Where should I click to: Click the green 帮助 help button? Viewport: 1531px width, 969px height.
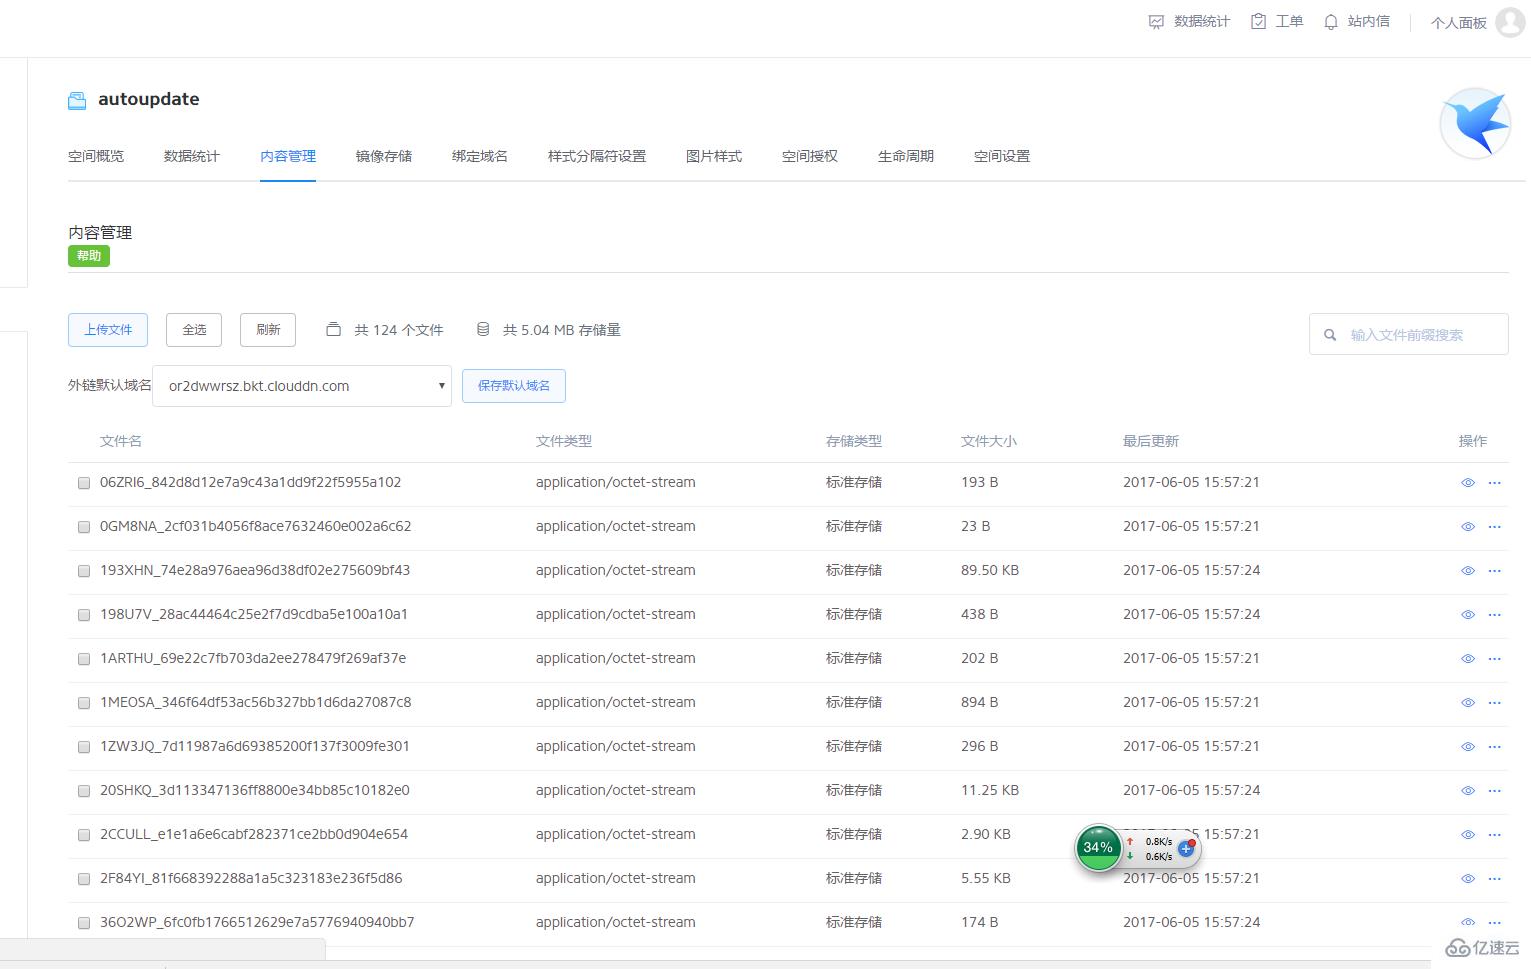tap(89, 256)
